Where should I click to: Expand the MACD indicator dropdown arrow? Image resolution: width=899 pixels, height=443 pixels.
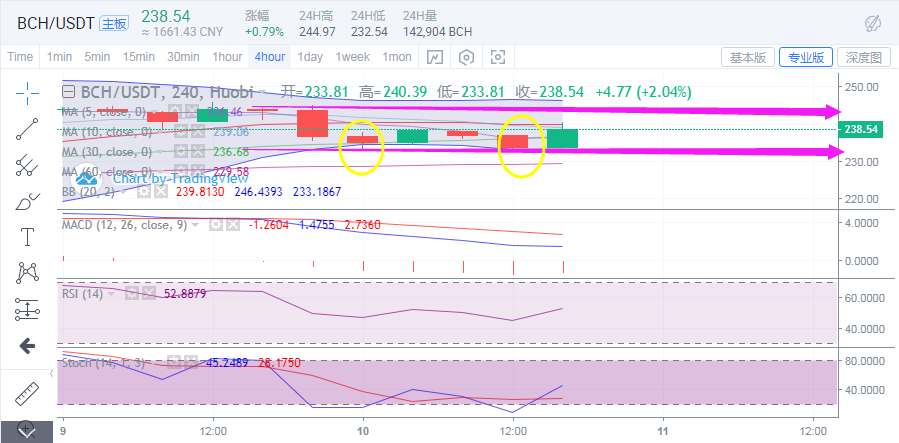click(197, 225)
